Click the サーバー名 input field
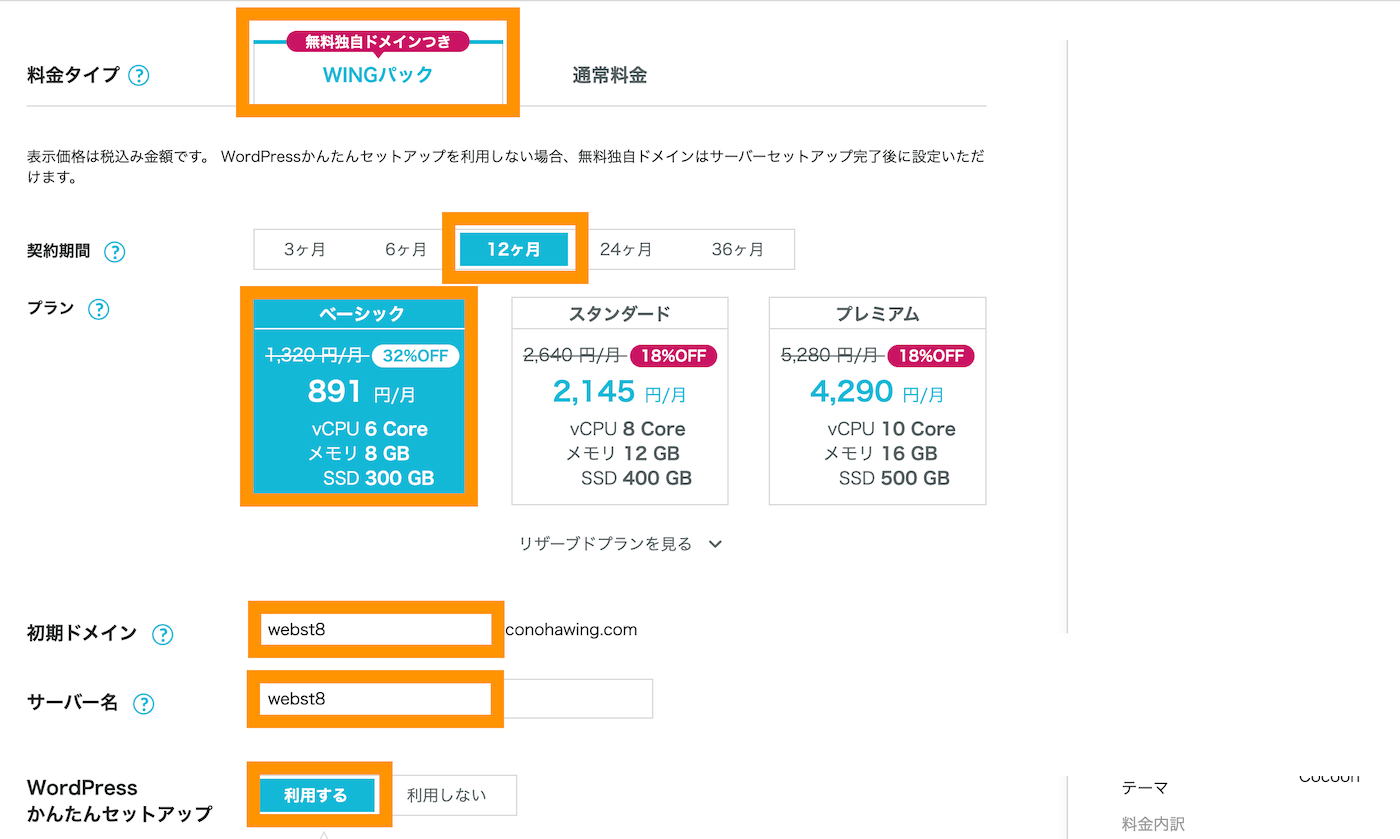Screen dimensions: 1400x839 coord(456,698)
